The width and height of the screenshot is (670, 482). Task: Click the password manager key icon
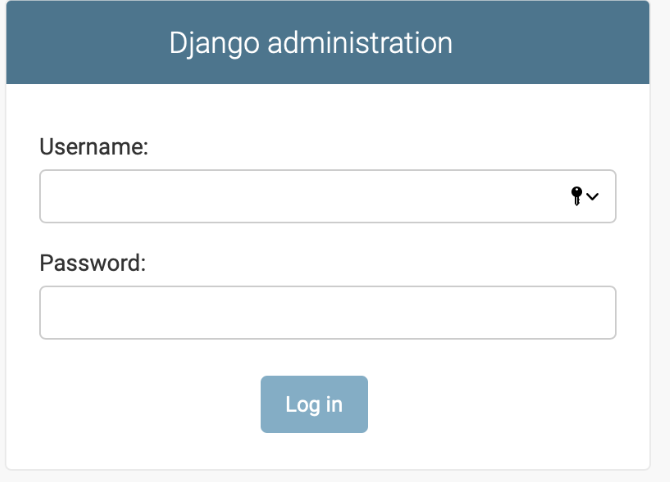tap(576, 196)
